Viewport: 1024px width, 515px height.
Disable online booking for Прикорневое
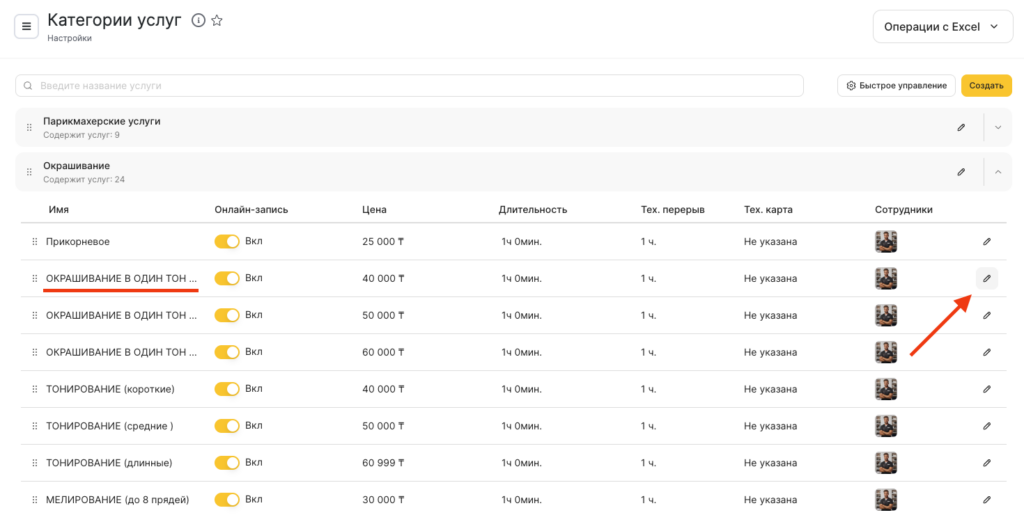[x=227, y=242]
